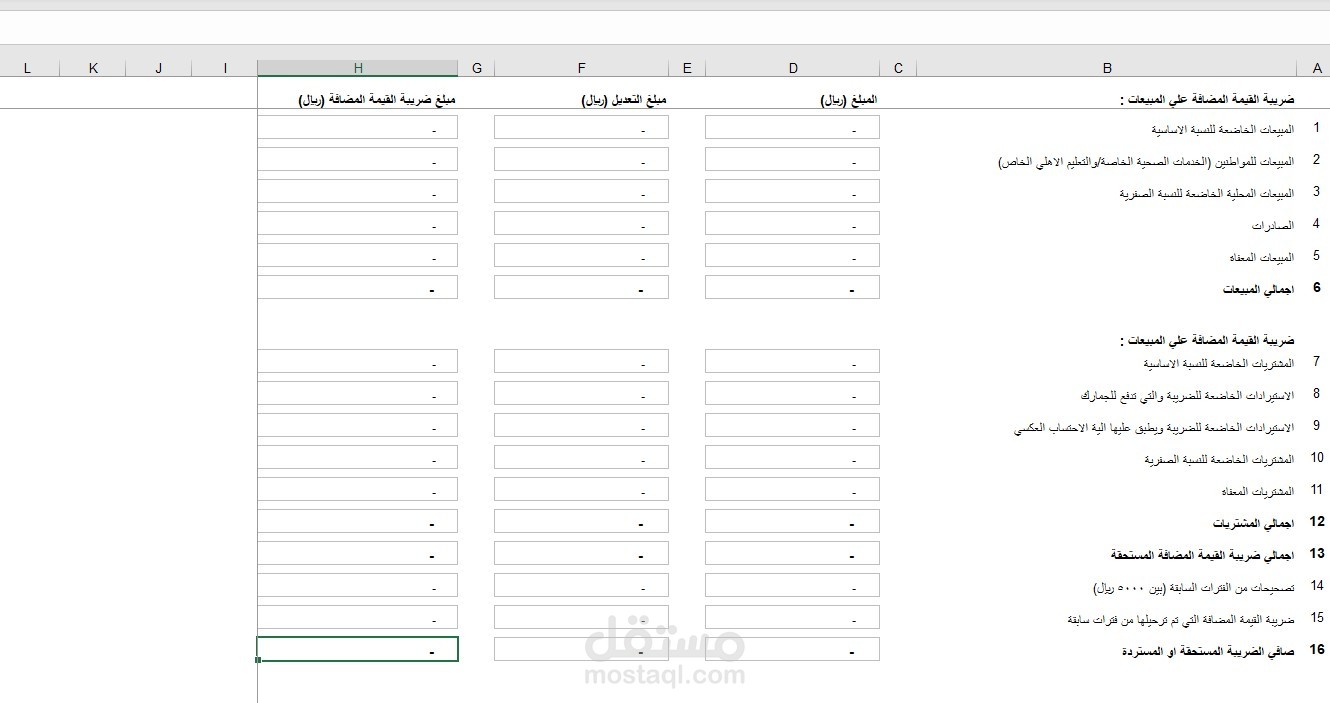Select label 'المشتريات الخاضعة للنسبة الاساسية'
This screenshot has height=703, width=1330.
coord(1219,363)
